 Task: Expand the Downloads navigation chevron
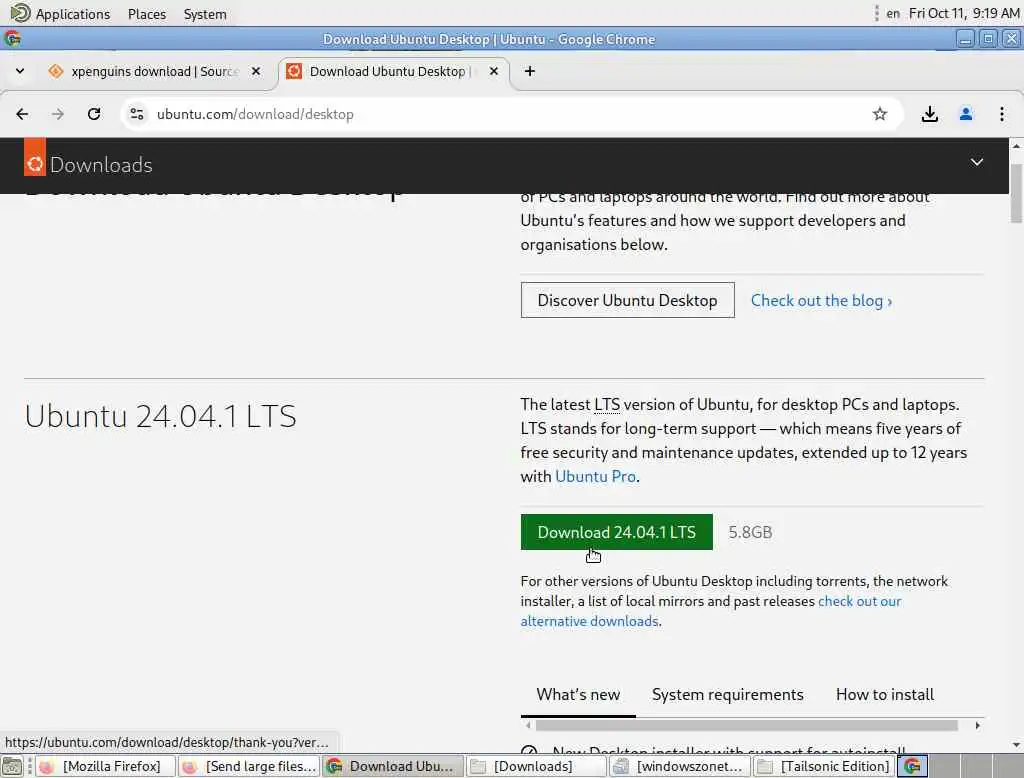click(x=976, y=162)
